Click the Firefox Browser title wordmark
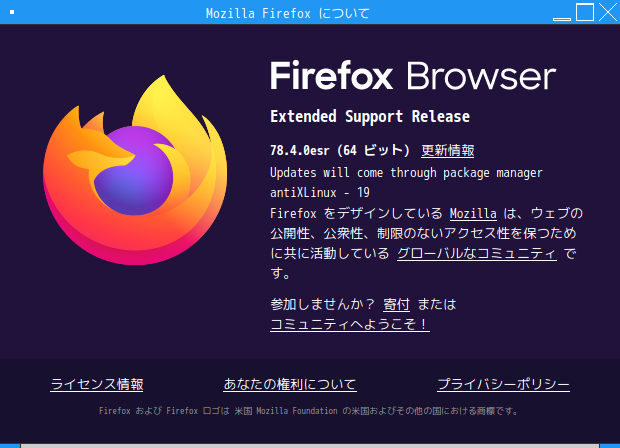Image resolution: width=620 pixels, height=448 pixels. pos(413,76)
